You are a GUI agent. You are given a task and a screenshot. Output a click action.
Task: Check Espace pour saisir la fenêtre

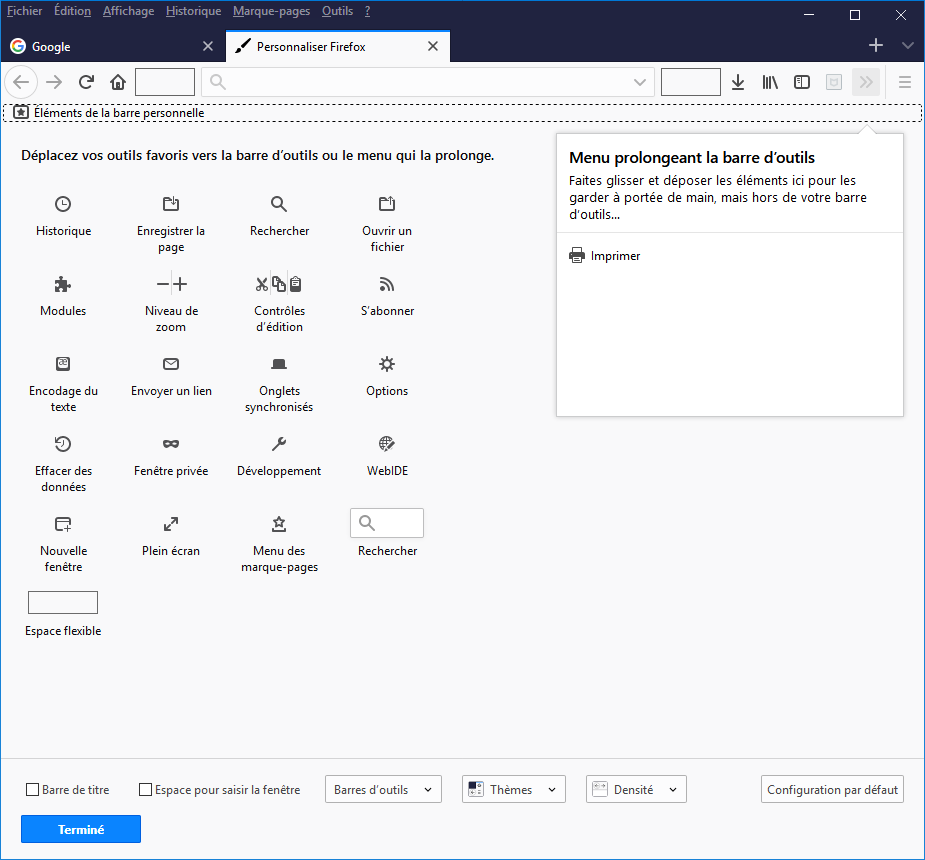coord(145,789)
